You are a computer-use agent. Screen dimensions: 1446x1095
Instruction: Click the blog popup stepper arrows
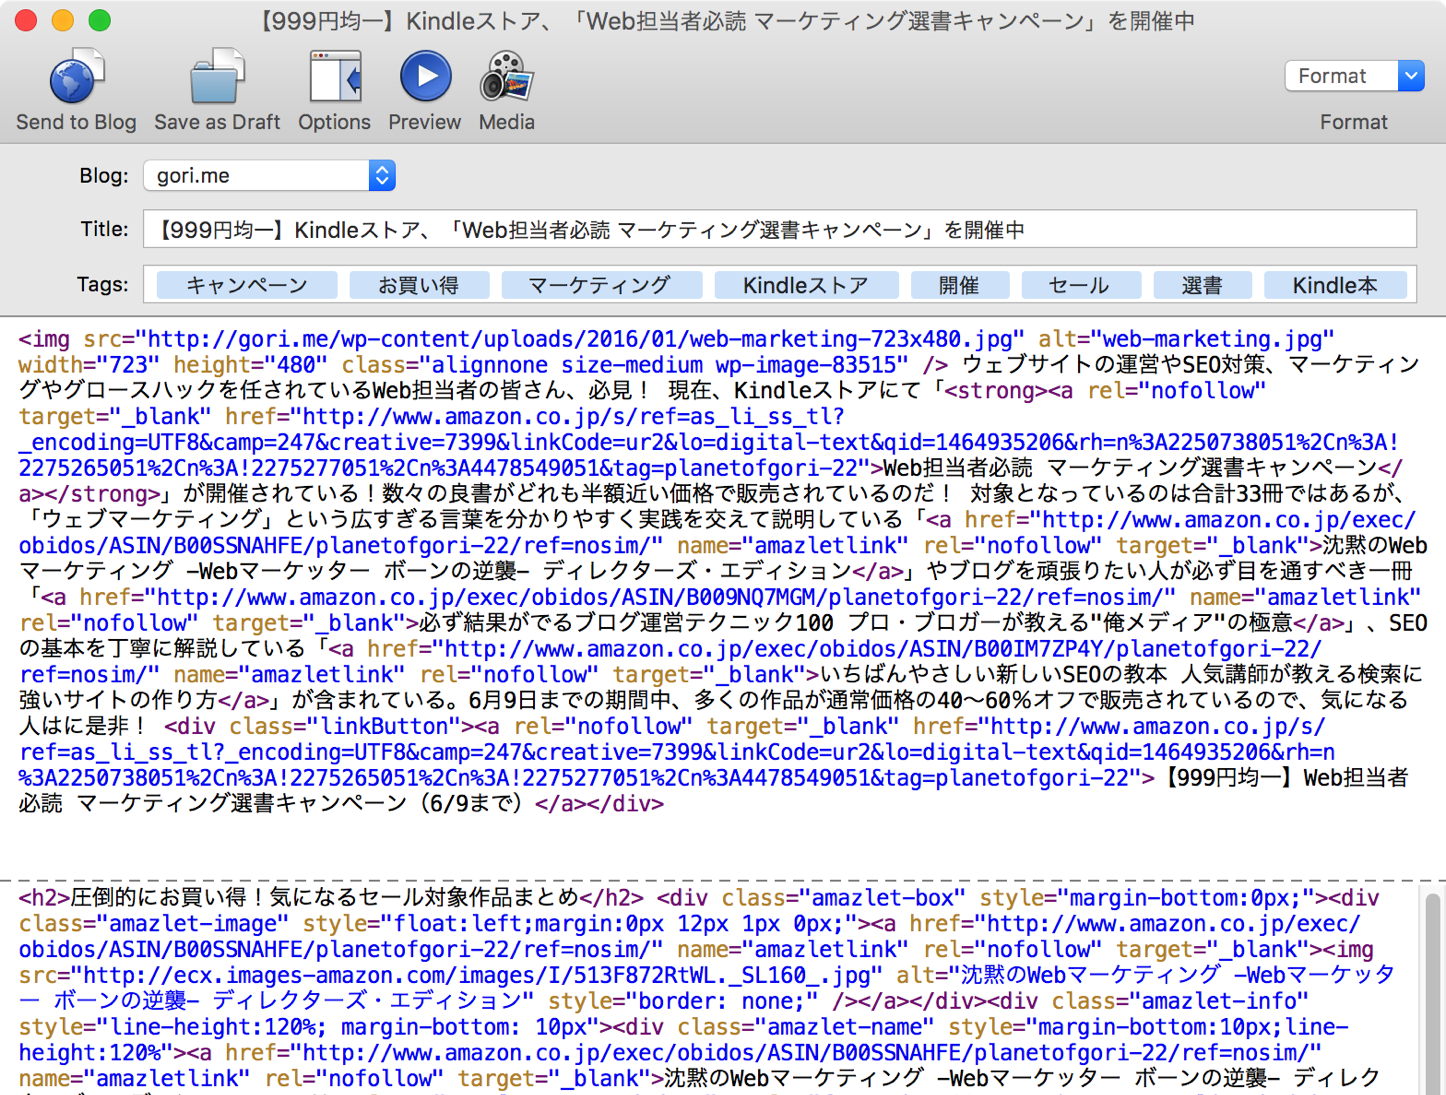click(381, 175)
